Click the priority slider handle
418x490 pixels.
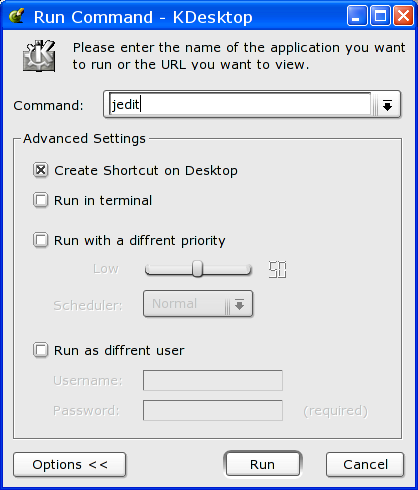197,269
